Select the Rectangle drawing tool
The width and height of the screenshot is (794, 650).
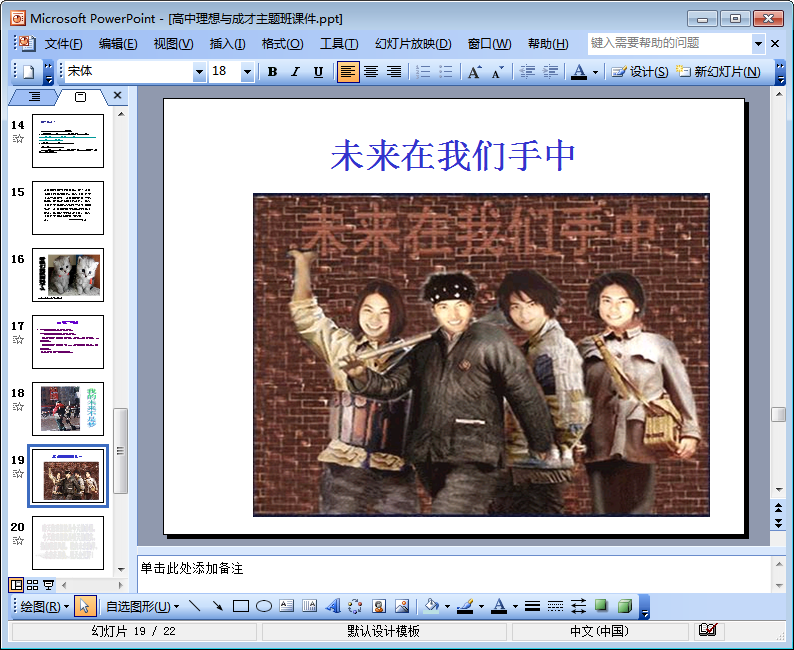tap(241, 606)
